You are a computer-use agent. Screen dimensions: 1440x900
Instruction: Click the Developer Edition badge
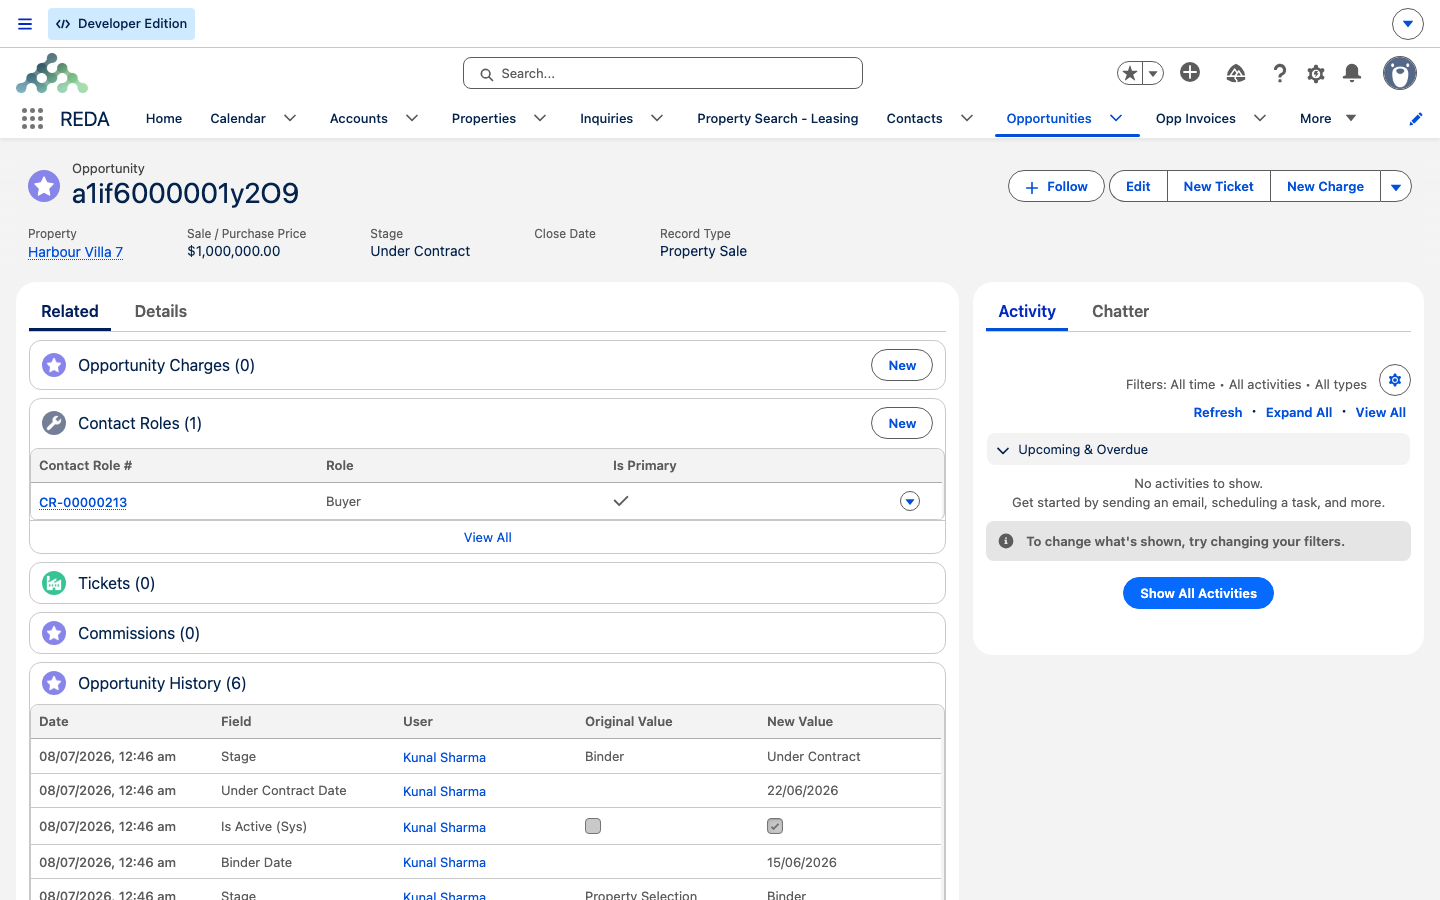(121, 24)
